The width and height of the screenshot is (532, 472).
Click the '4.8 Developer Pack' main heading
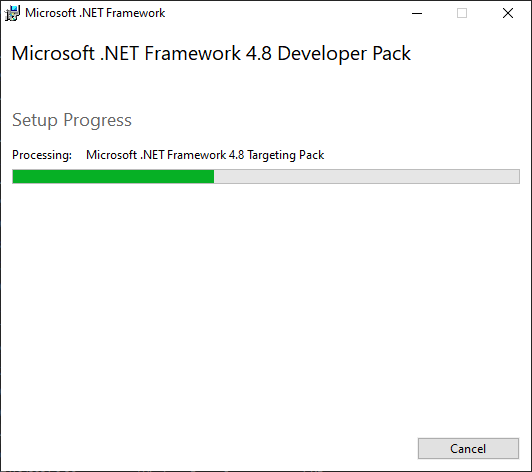pos(328,54)
